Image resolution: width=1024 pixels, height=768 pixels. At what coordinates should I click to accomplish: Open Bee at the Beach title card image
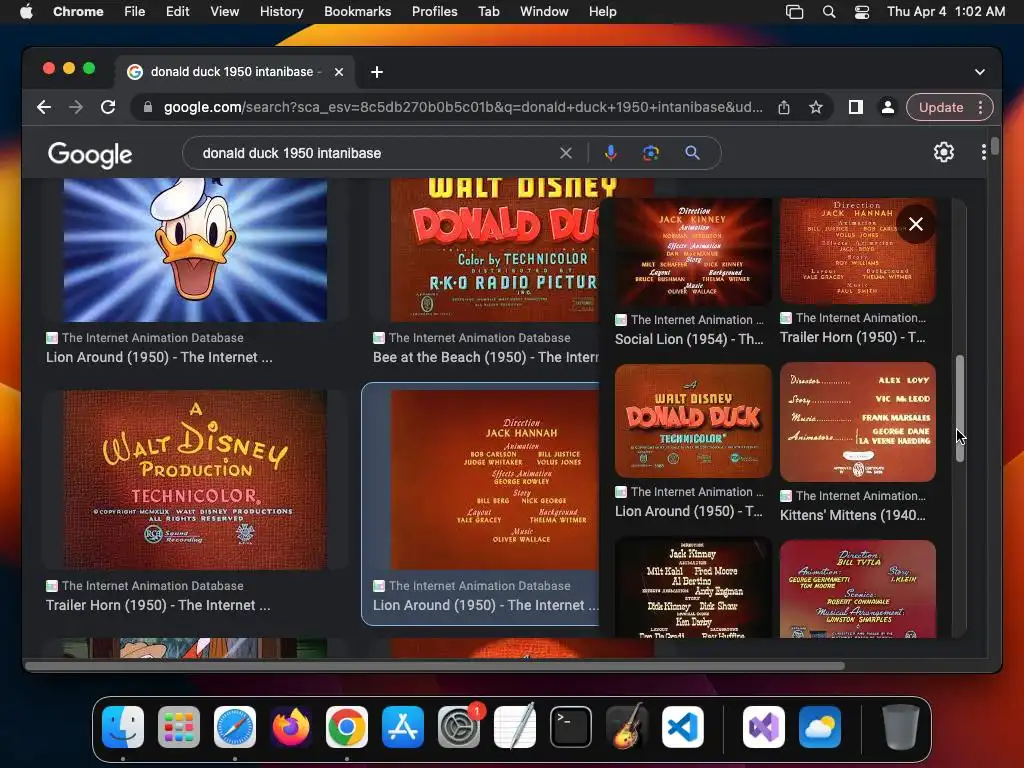(494, 250)
